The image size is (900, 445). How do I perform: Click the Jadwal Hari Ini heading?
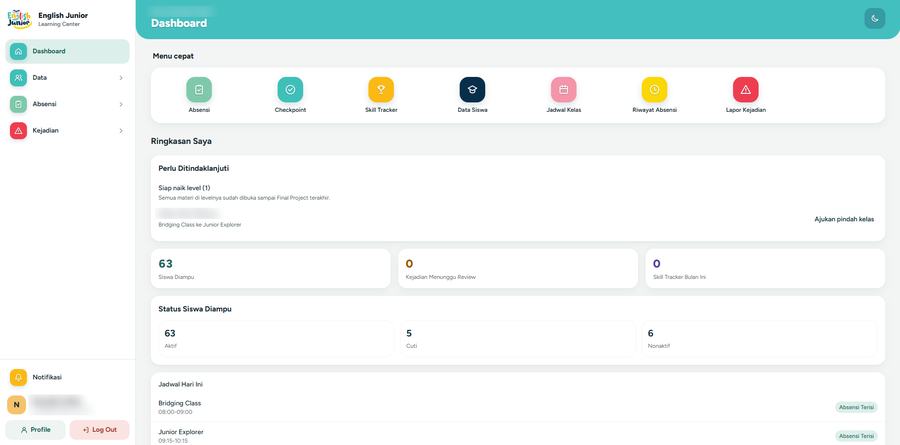pyautogui.click(x=180, y=384)
